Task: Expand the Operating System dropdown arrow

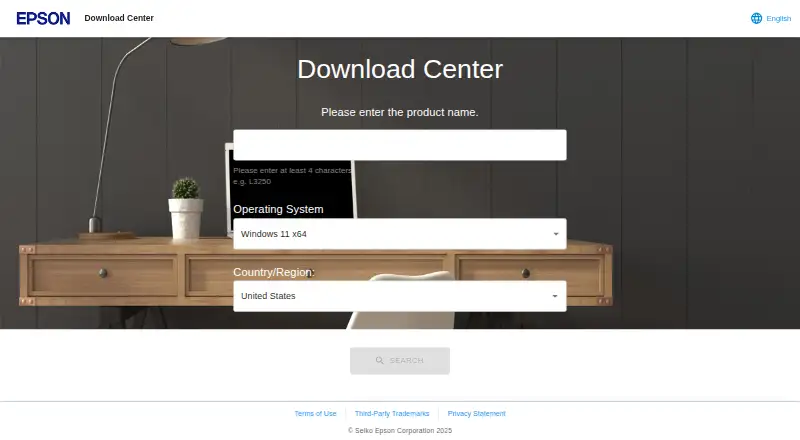Action: (x=556, y=234)
